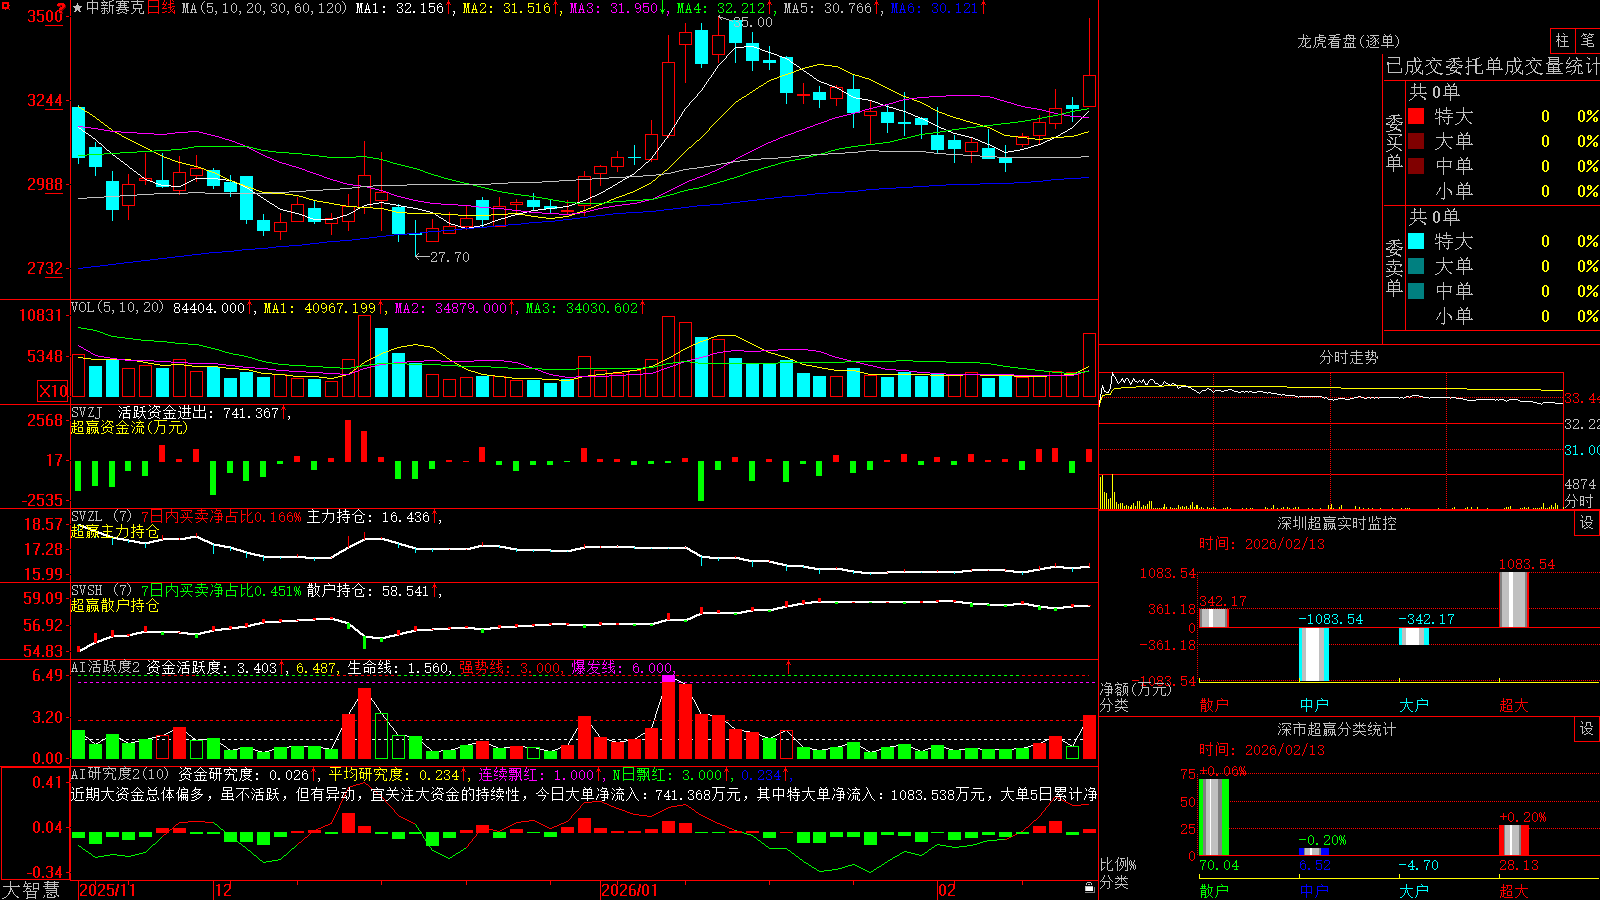Click the 分时 label beside intraday volume

click(1579, 501)
